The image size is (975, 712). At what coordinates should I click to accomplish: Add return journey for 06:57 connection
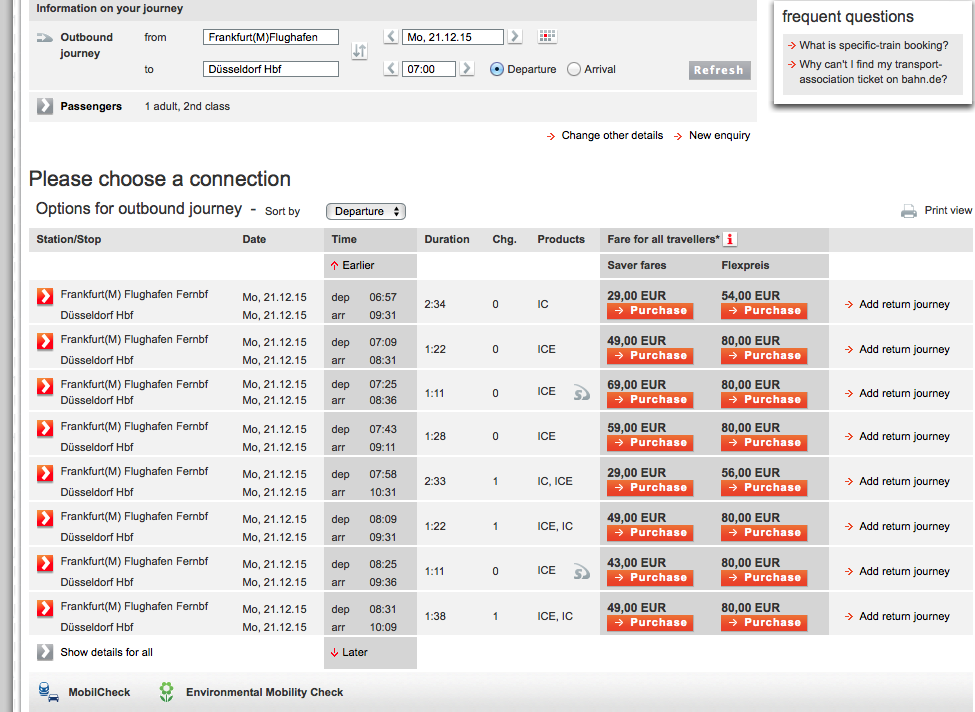tap(897, 304)
